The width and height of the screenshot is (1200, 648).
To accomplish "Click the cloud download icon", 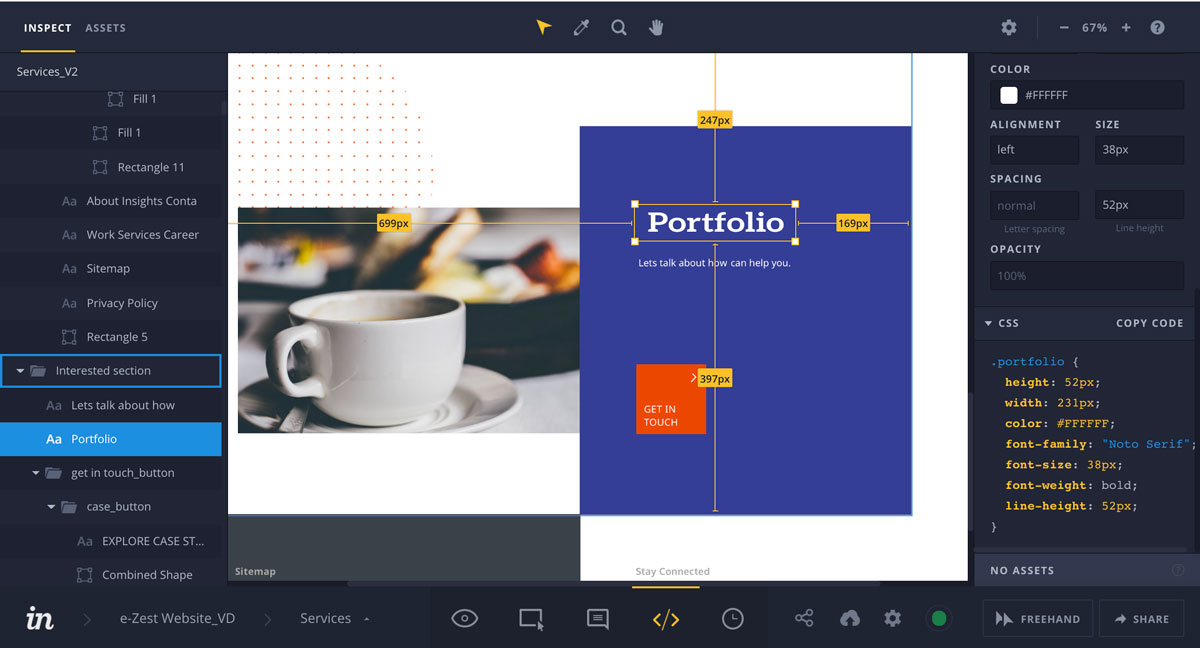I will pyautogui.click(x=849, y=619).
